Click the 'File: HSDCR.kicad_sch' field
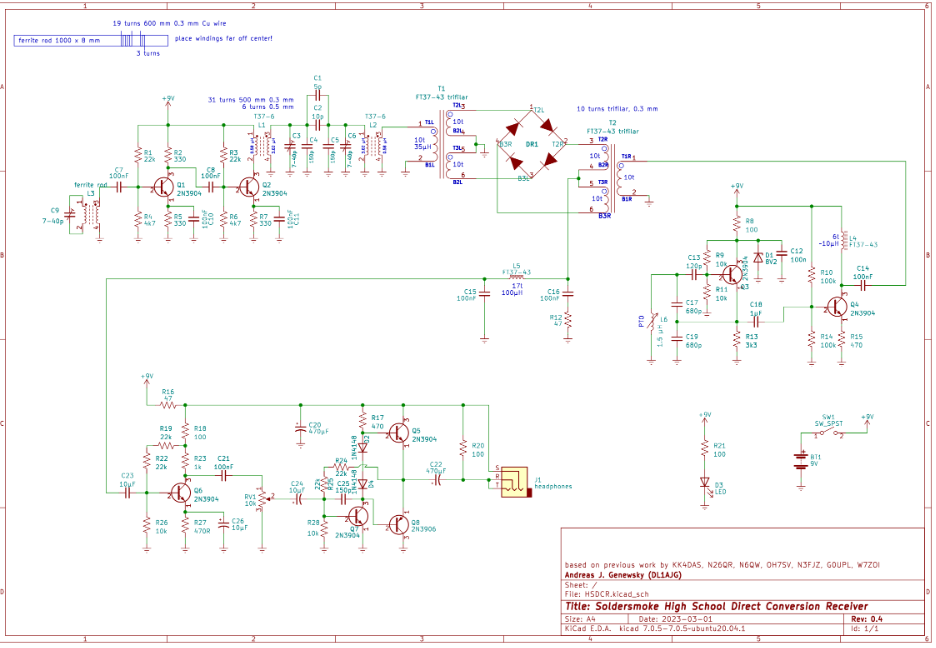Image resolution: width=936 pixels, height=648 pixels. (606, 594)
